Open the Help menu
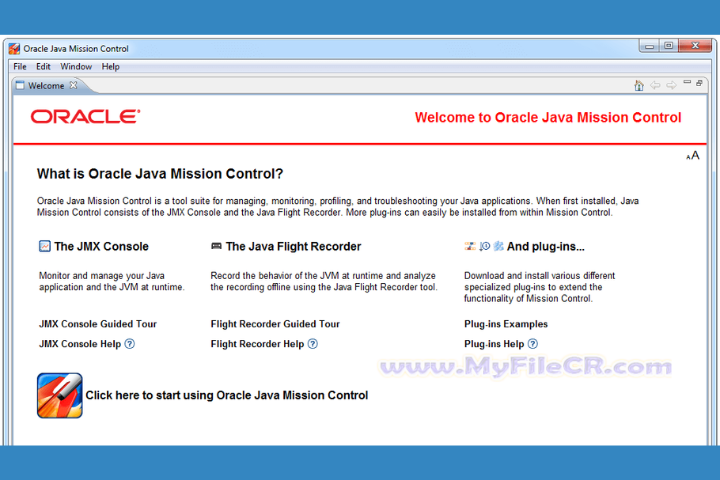The height and width of the screenshot is (480, 720). point(111,67)
